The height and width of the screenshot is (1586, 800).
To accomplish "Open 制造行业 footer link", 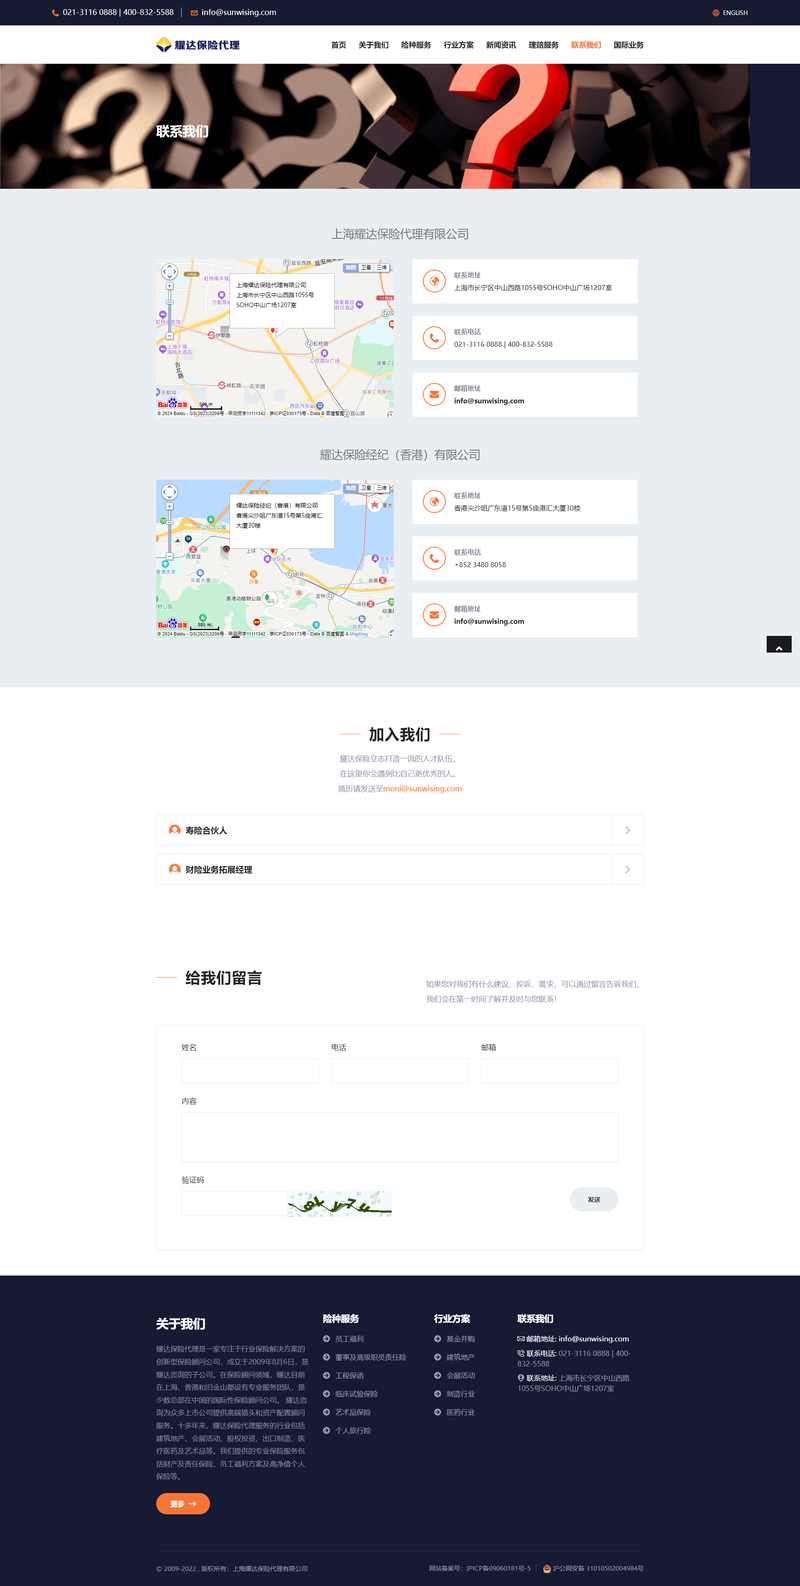I will (461, 1394).
